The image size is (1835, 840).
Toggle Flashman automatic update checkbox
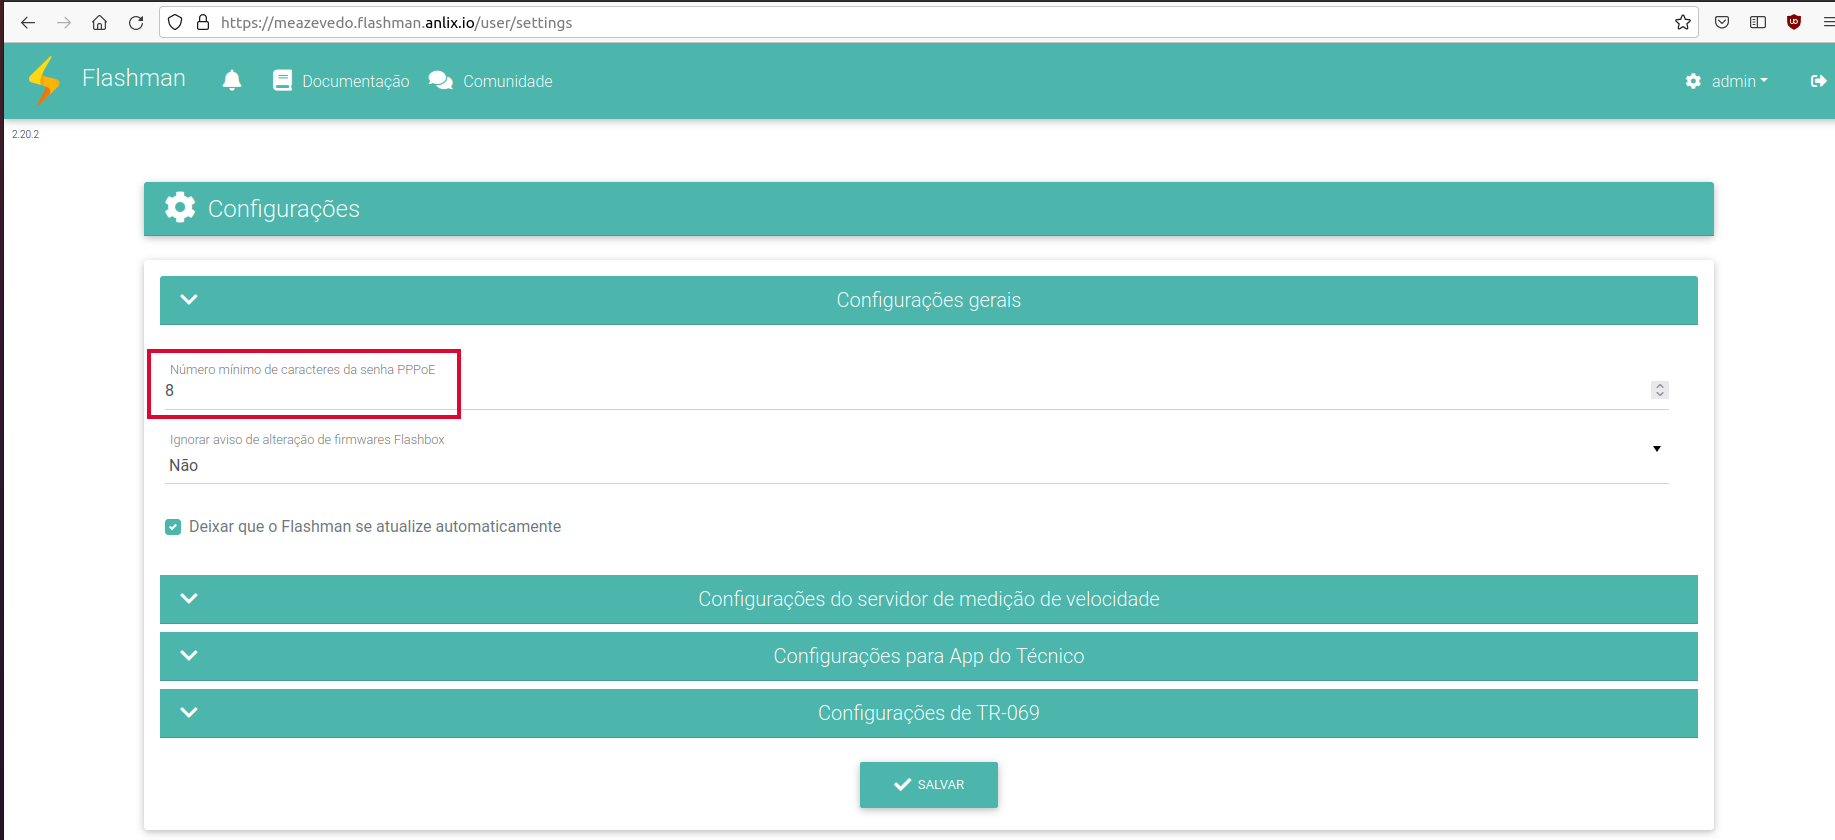click(173, 527)
